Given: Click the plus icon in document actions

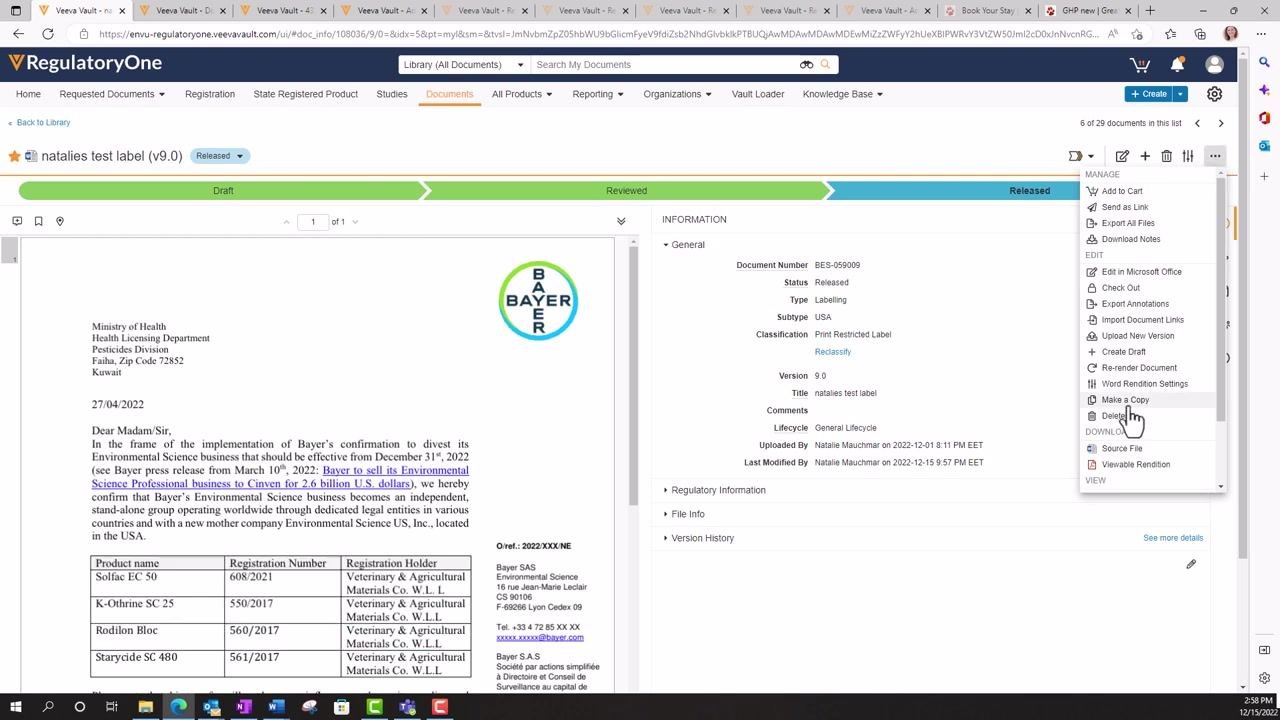Looking at the screenshot, I should 1145,156.
